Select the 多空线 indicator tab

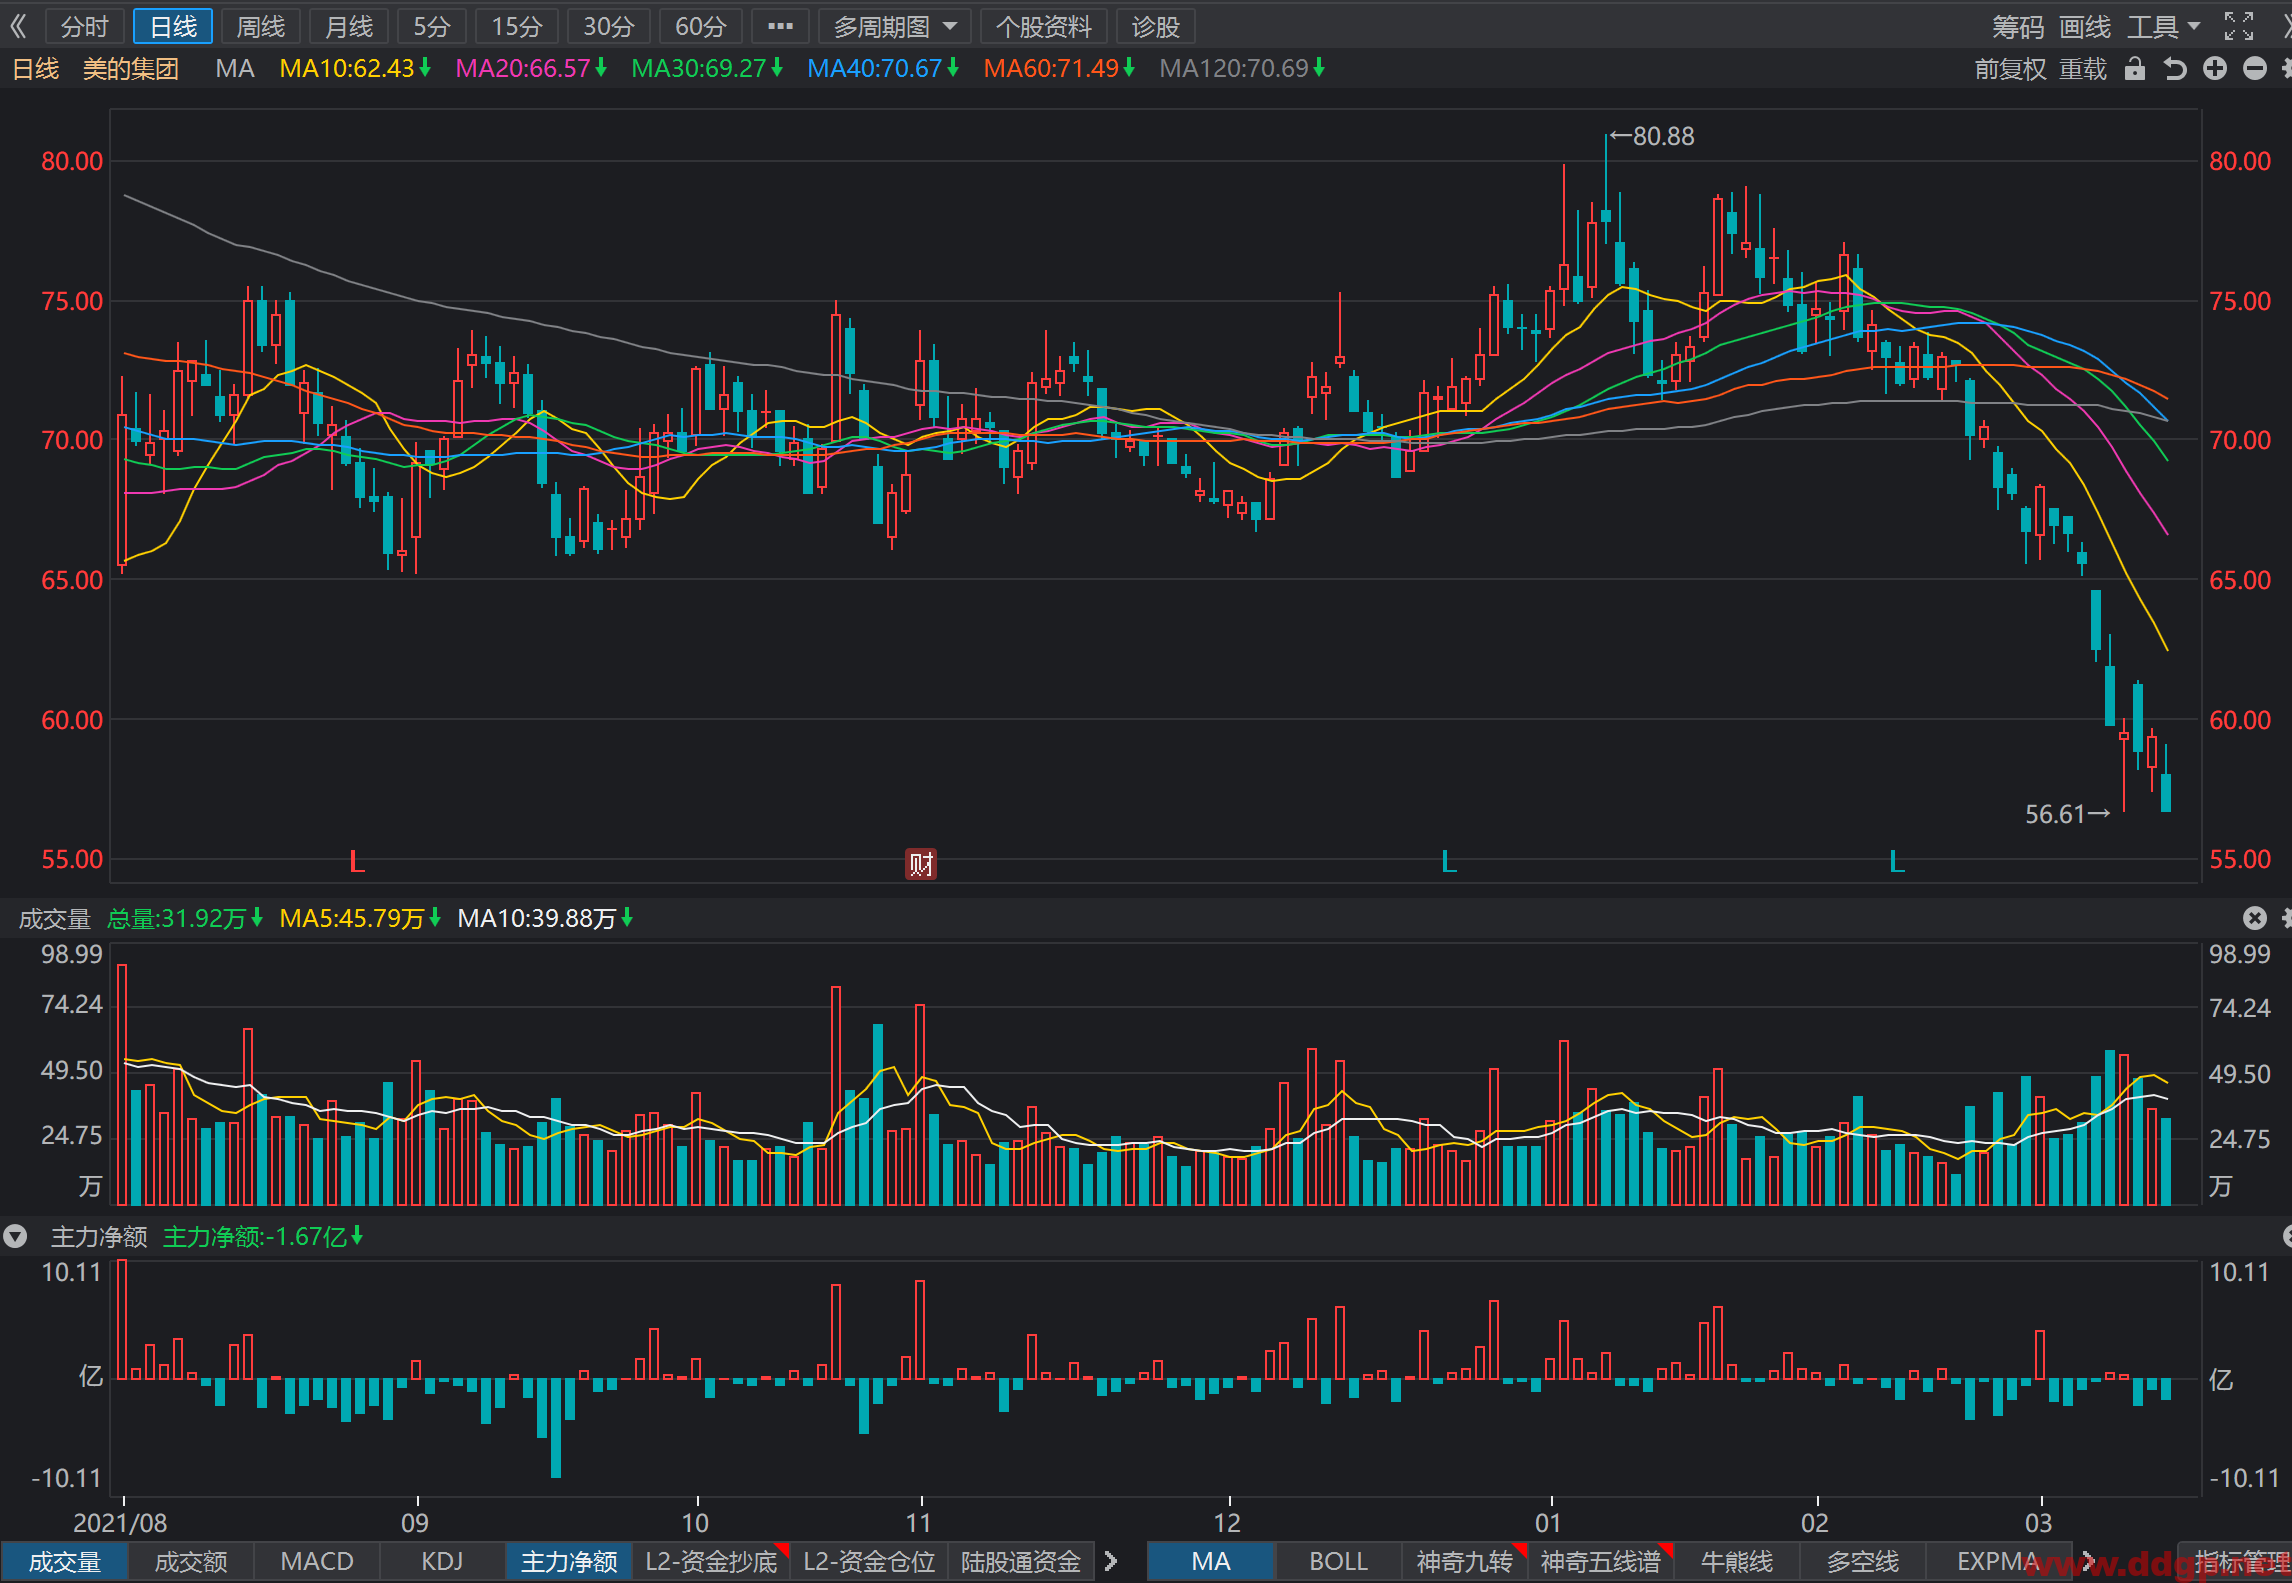1863,1562
